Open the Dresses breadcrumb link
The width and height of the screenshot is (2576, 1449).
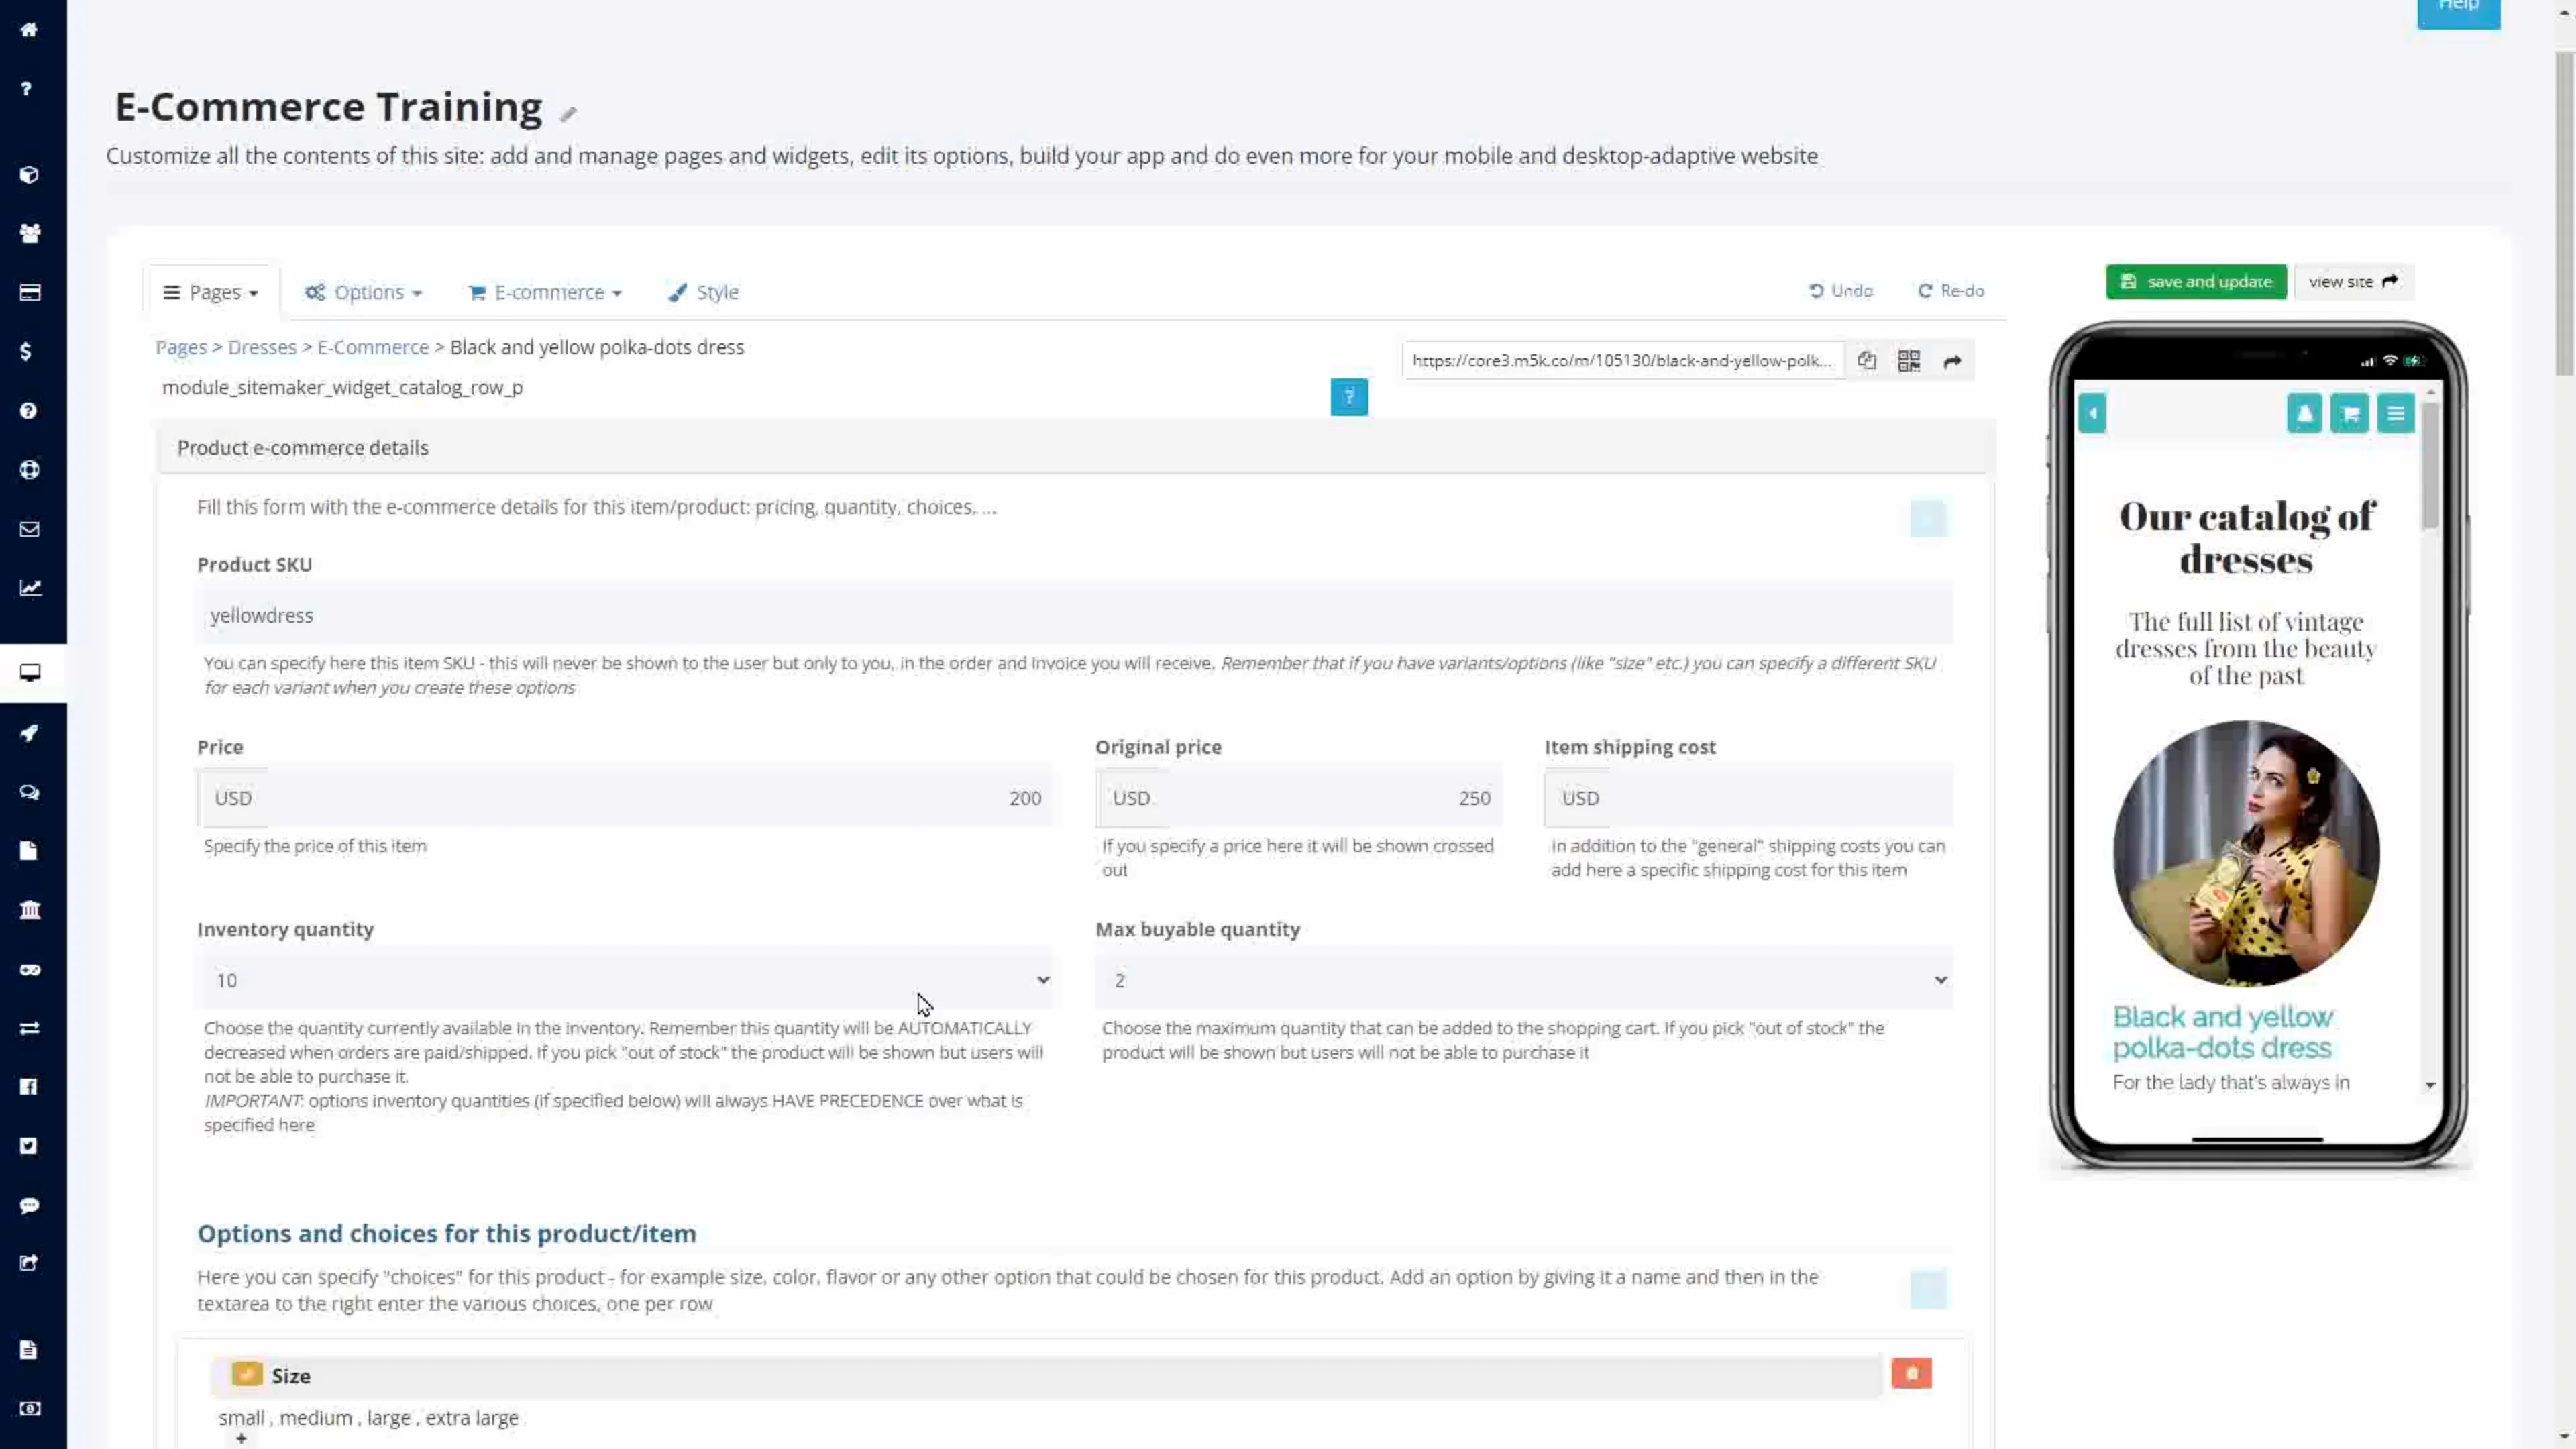[x=262, y=347]
